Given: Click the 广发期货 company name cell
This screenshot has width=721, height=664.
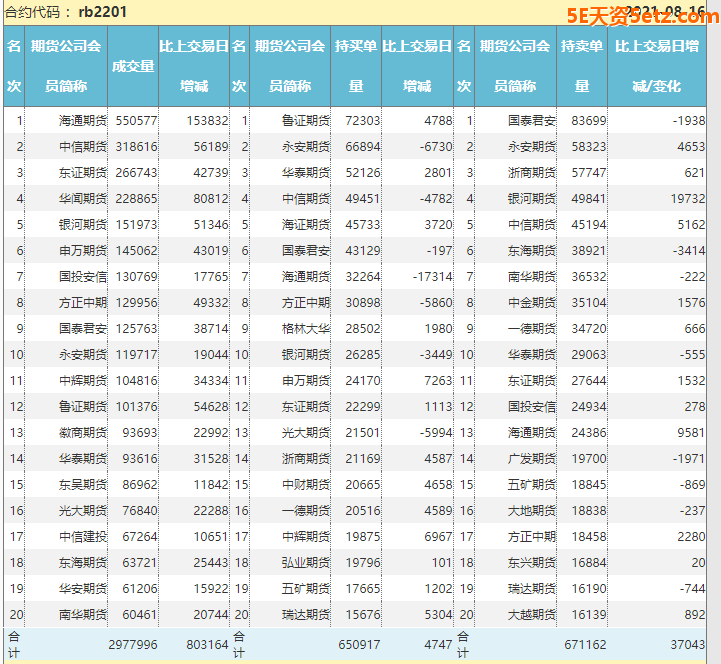Looking at the screenshot, I should coord(531,458).
